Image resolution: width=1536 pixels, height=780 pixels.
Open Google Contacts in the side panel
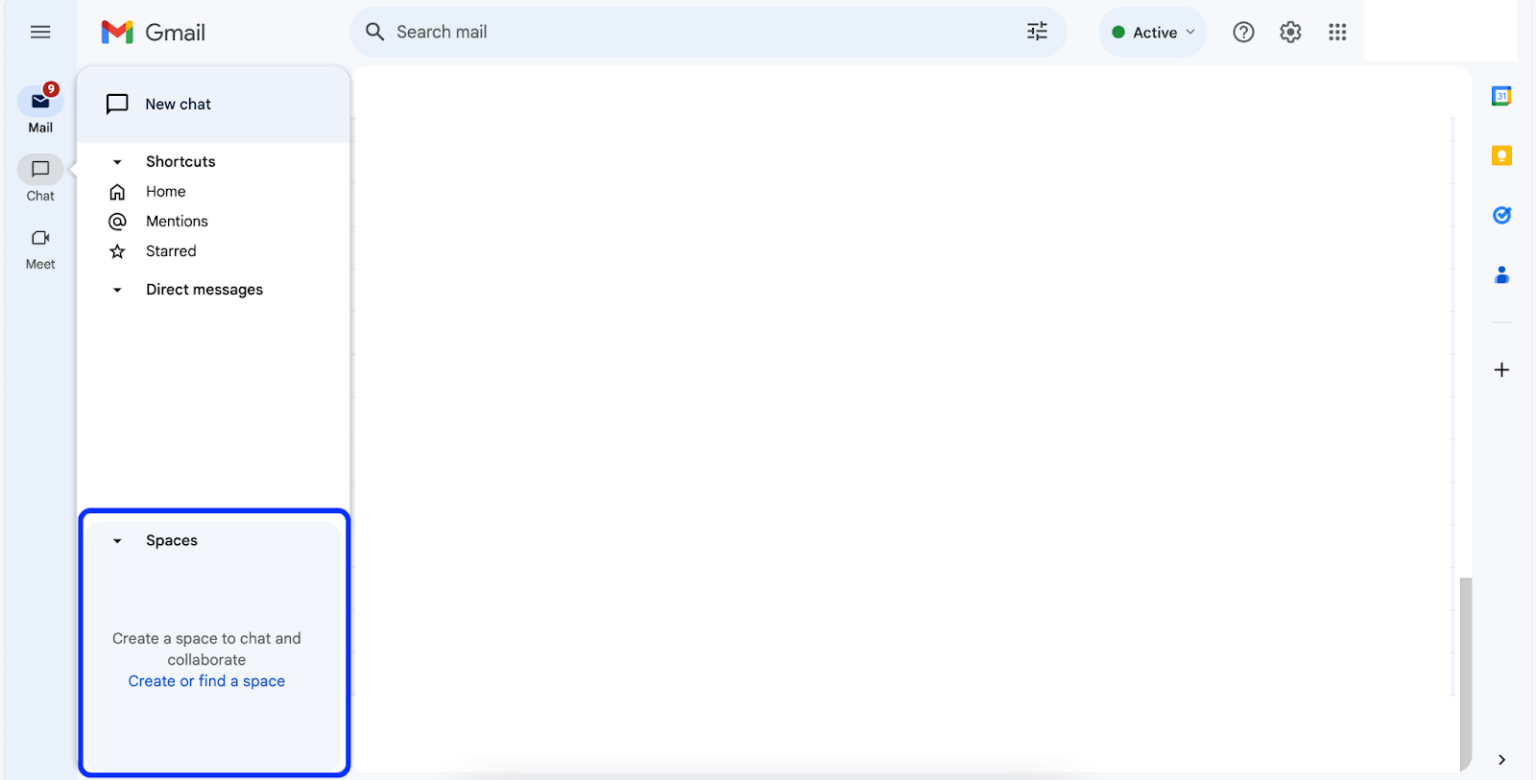click(1501, 274)
